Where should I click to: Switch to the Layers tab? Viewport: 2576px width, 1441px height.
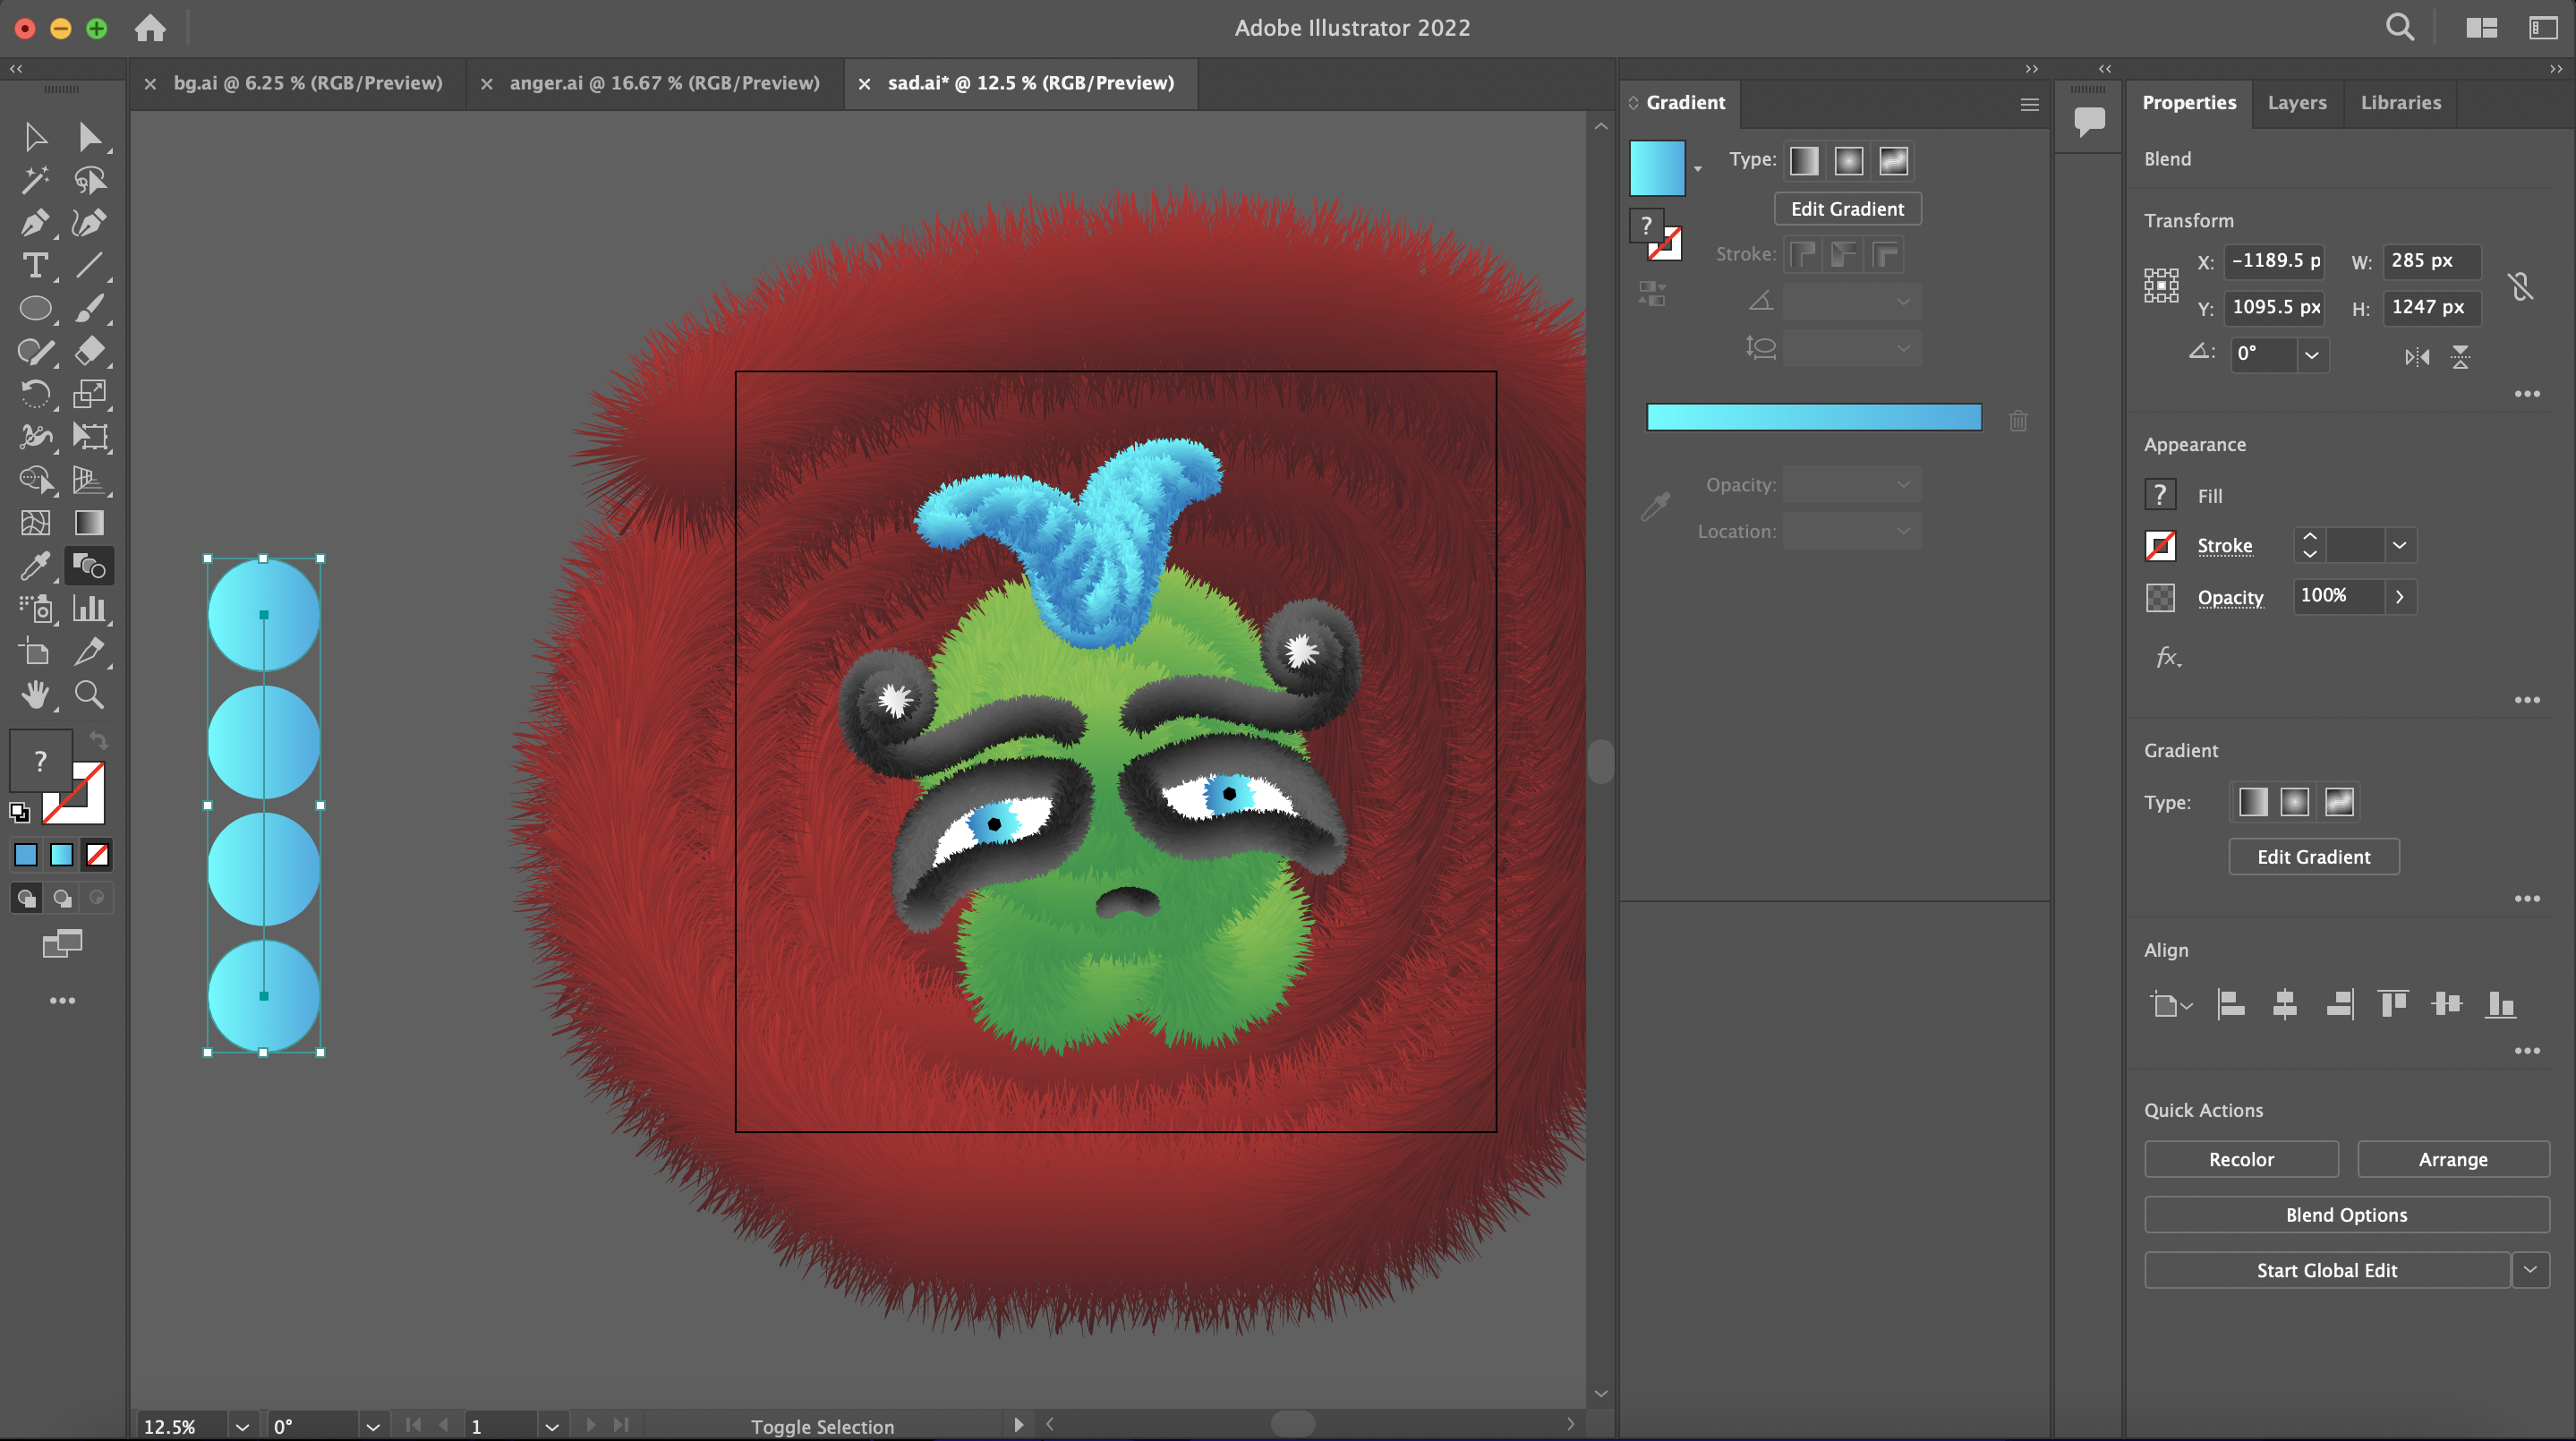(2296, 102)
